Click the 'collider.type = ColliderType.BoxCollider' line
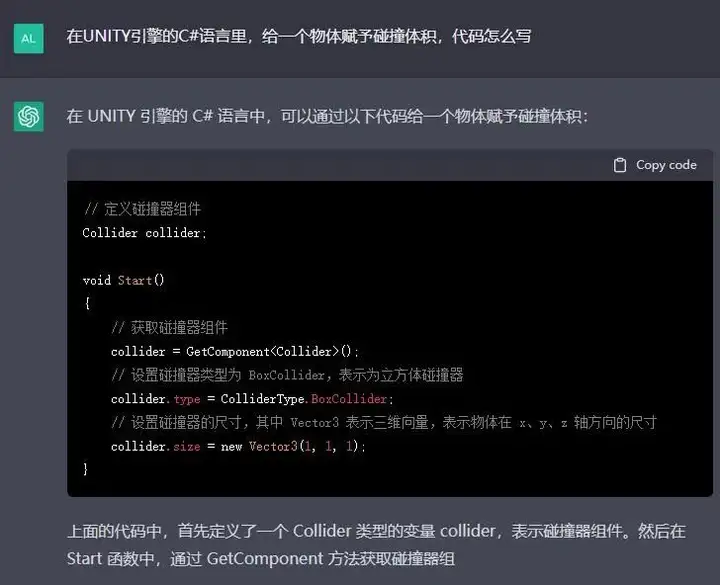Screen dimensions: 720x585 pos(252,399)
